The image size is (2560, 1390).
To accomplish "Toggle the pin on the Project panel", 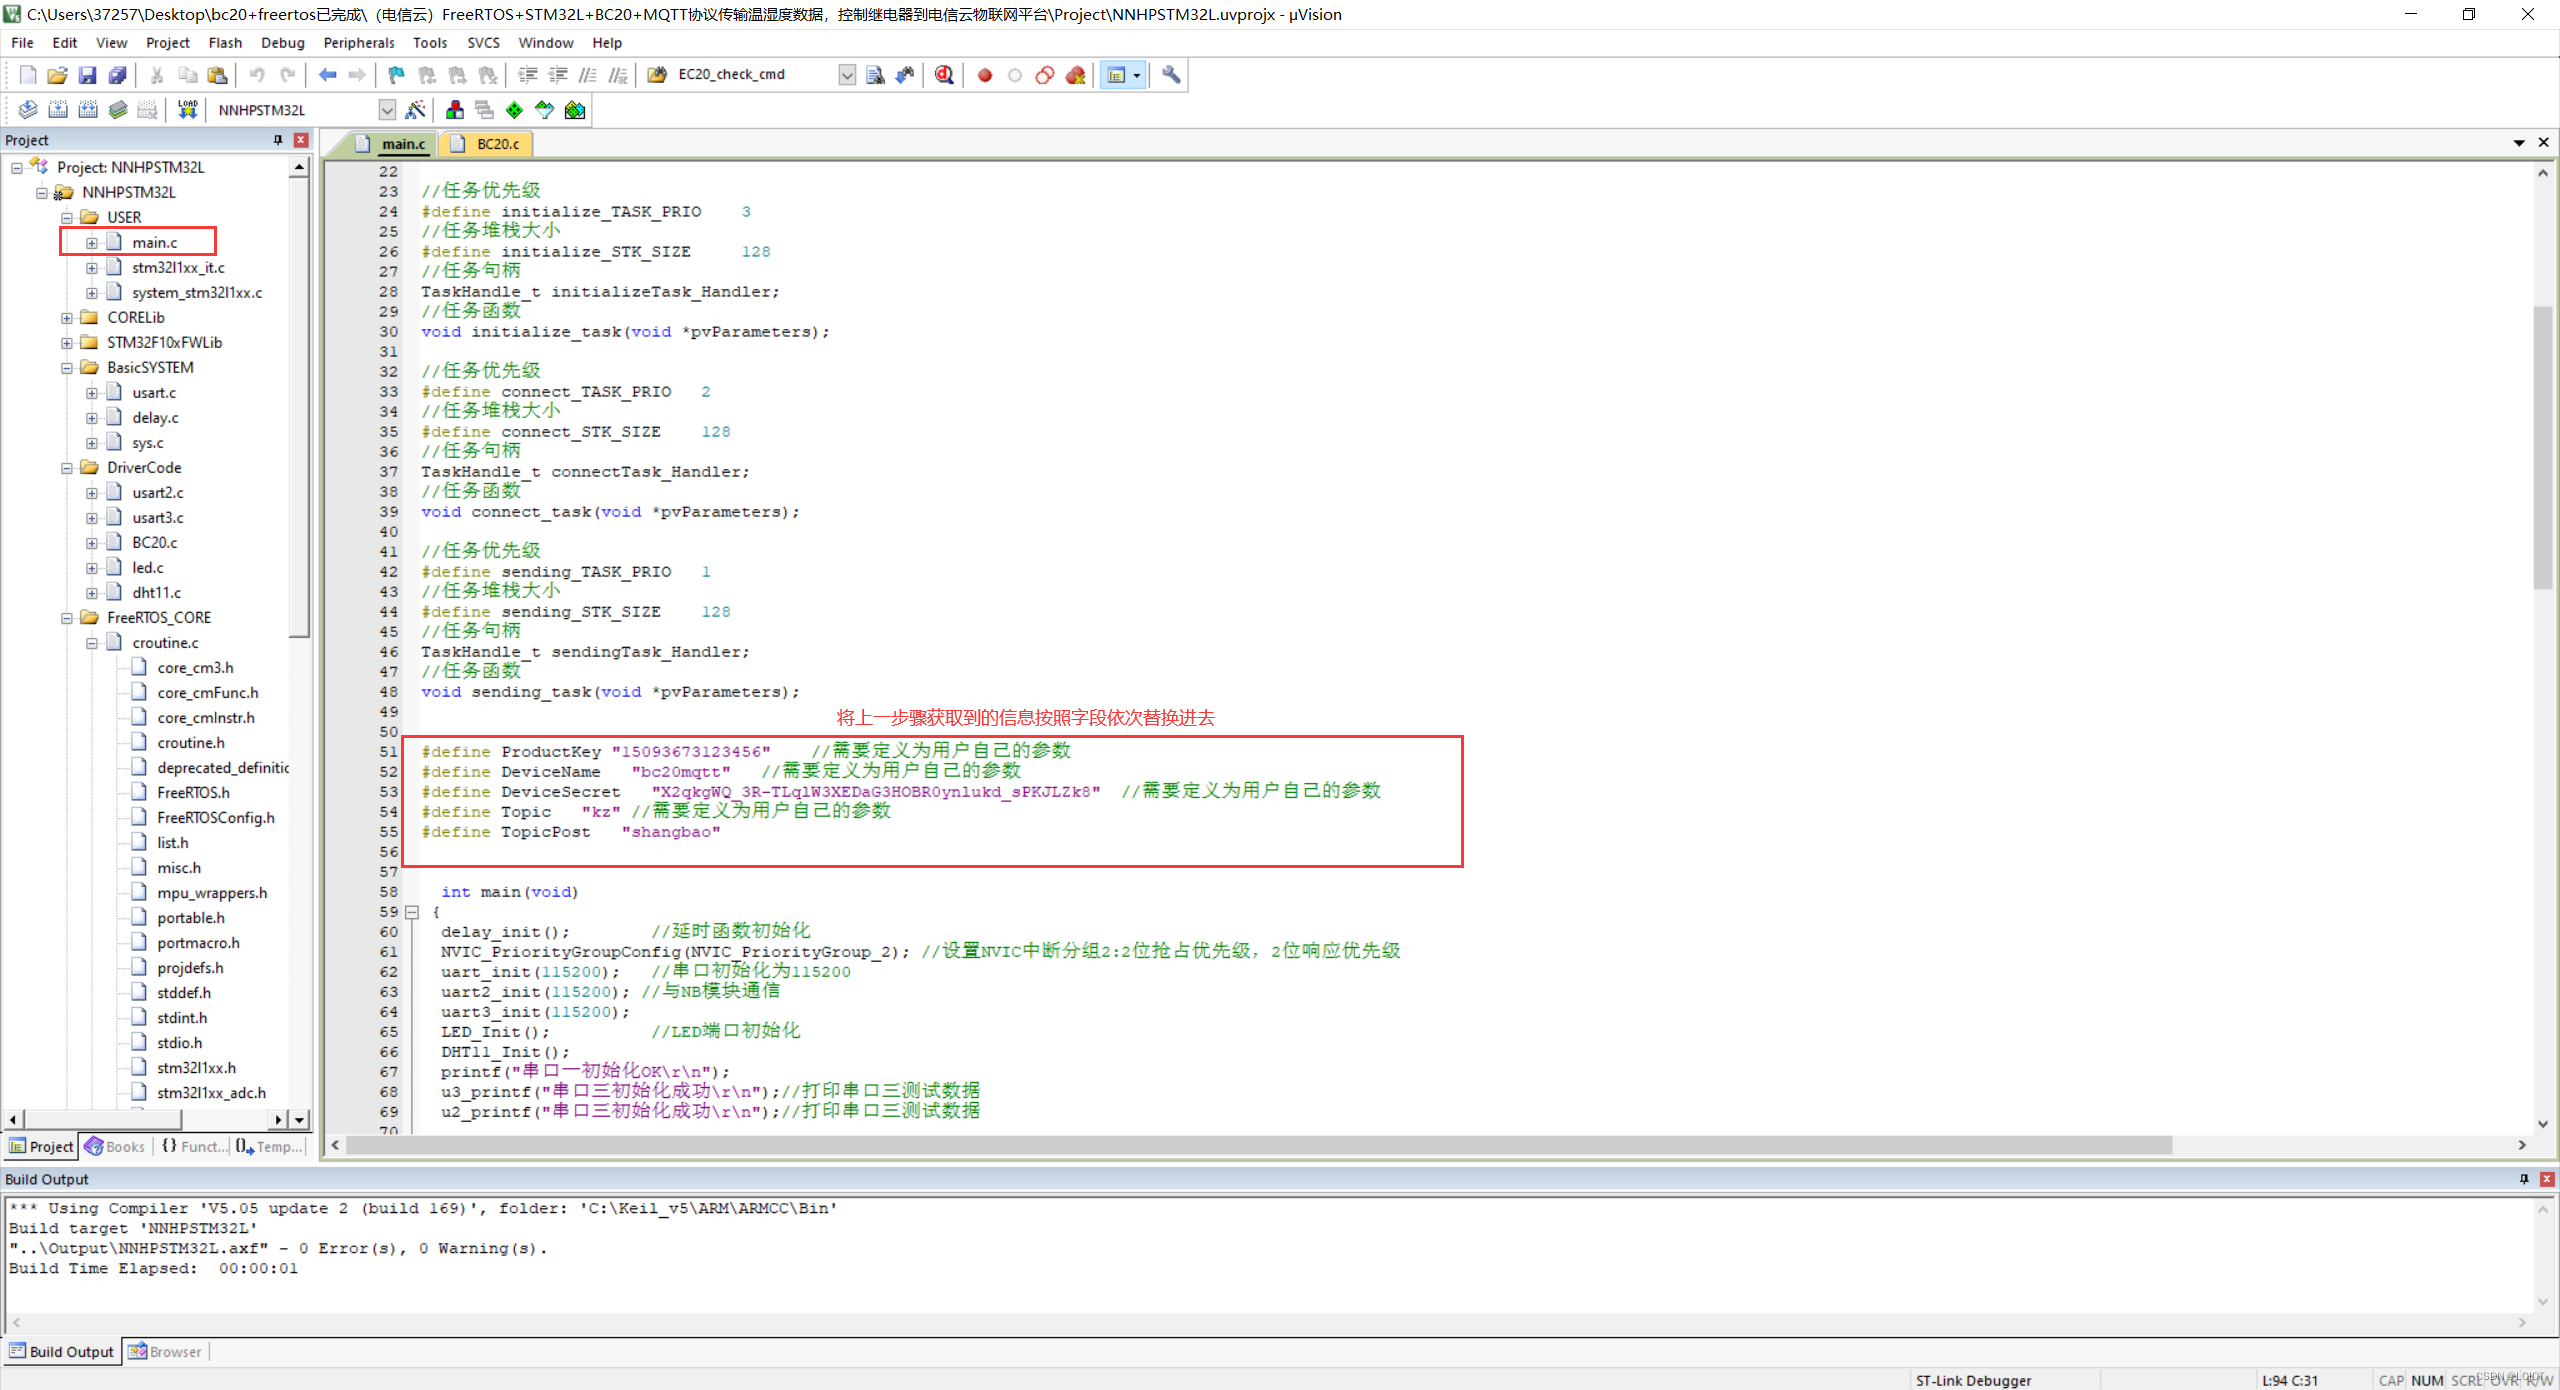I will [278, 140].
